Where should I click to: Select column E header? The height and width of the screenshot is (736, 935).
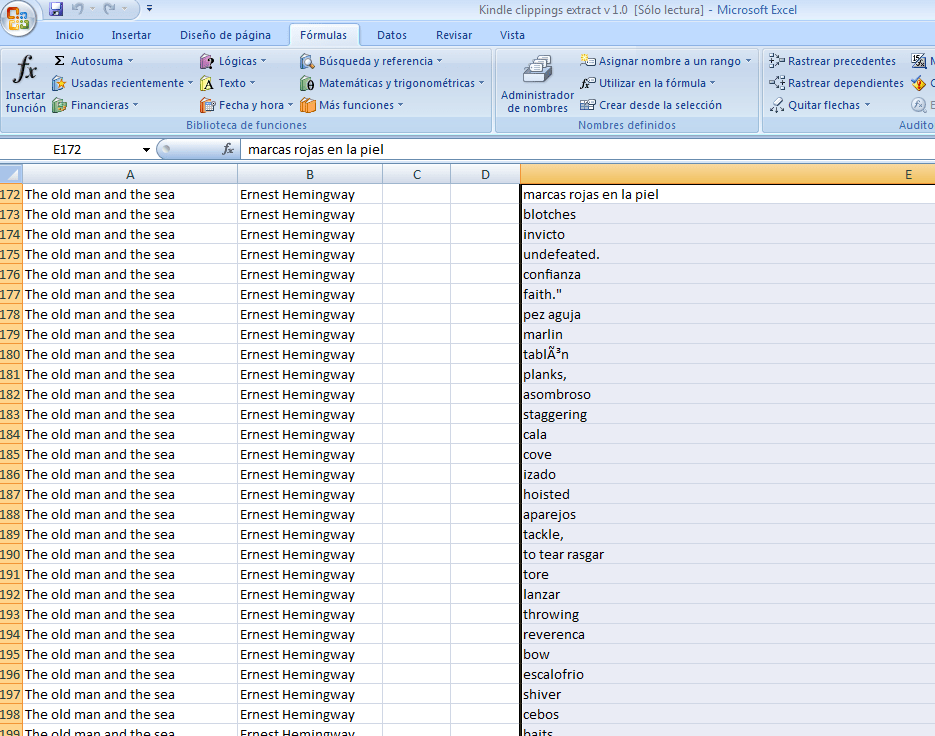727,175
